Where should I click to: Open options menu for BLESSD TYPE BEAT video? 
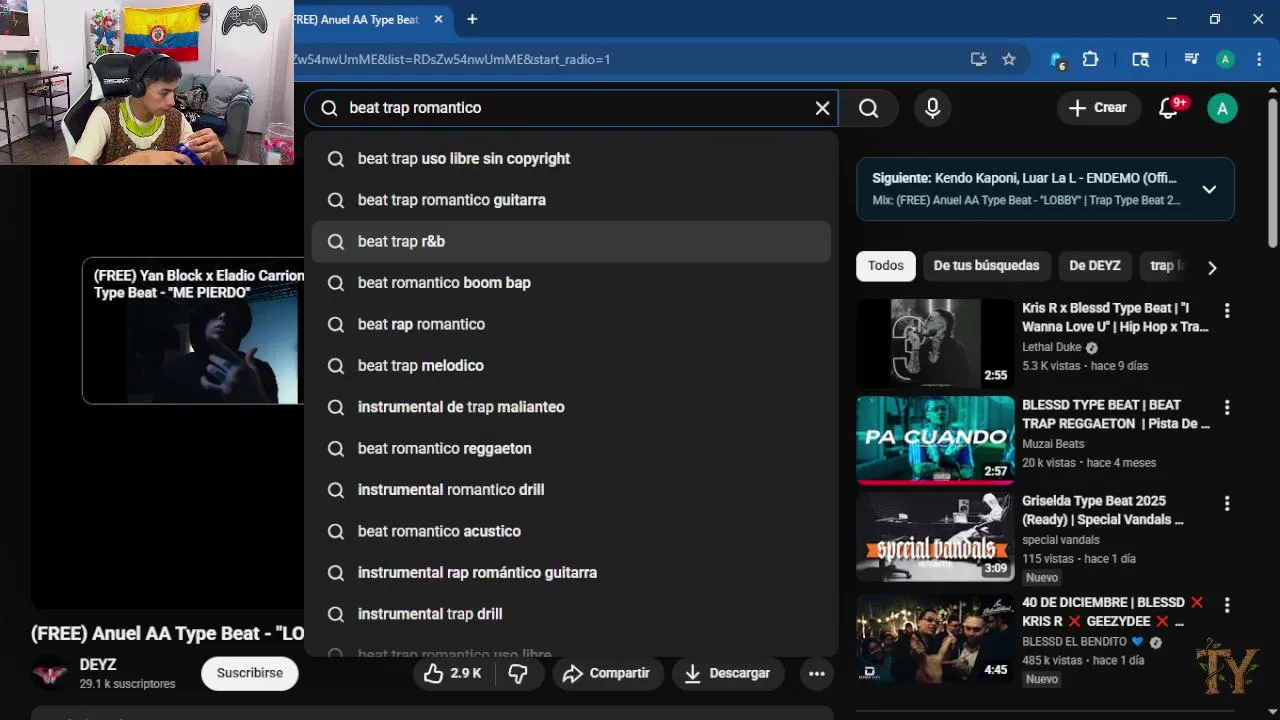tap(1227, 408)
